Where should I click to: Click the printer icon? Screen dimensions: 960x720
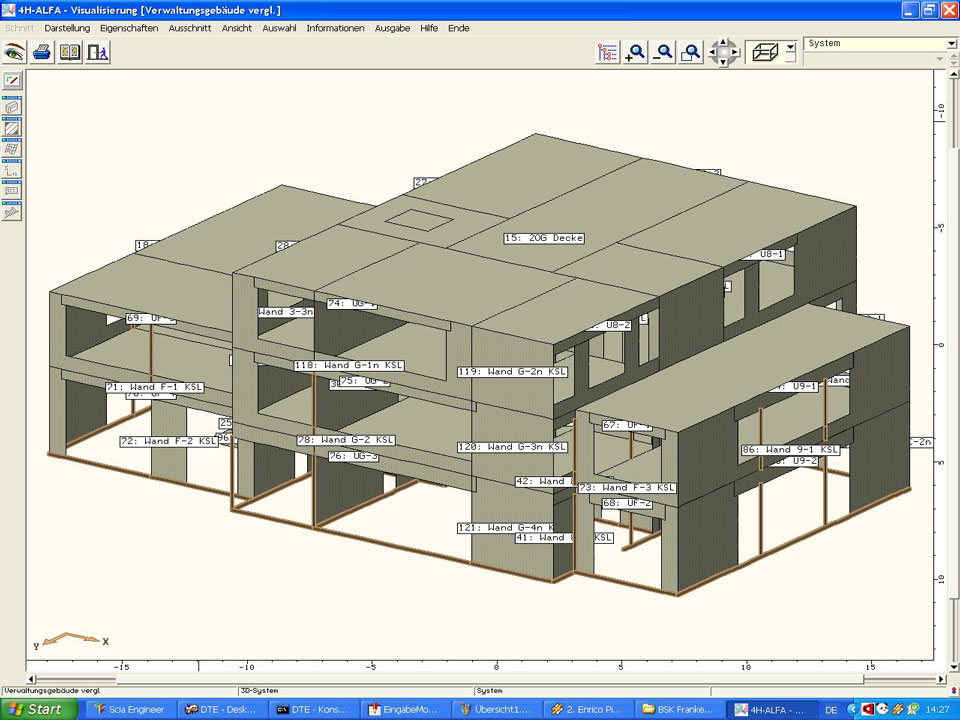pyautogui.click(x=42, y=52)
